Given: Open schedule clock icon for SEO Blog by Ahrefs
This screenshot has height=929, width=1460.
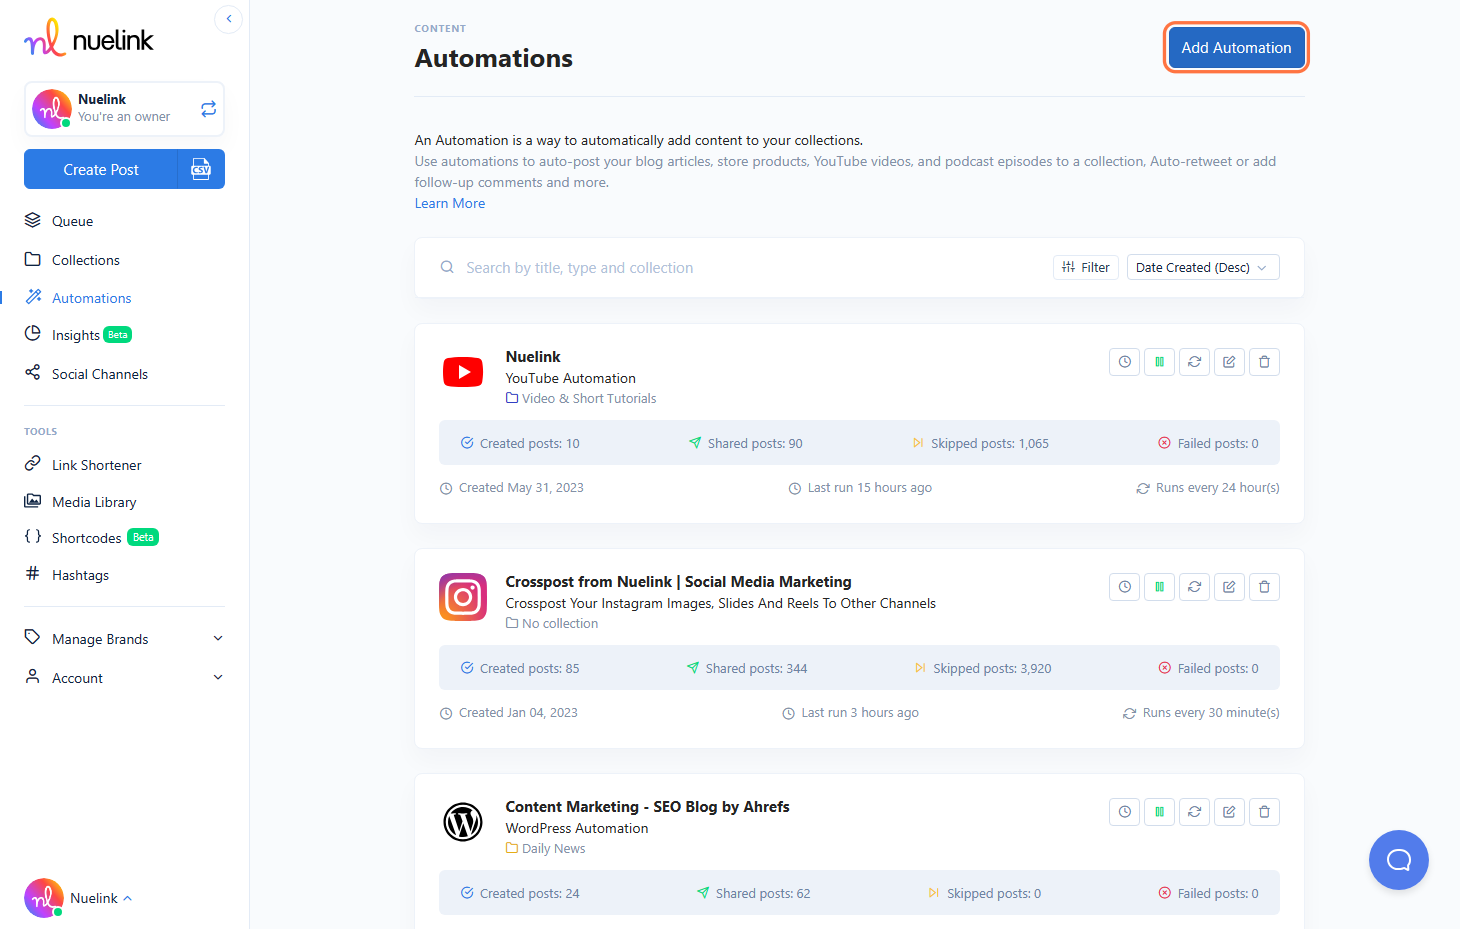Looking at the screenshot, I should tap(1125, 812).
